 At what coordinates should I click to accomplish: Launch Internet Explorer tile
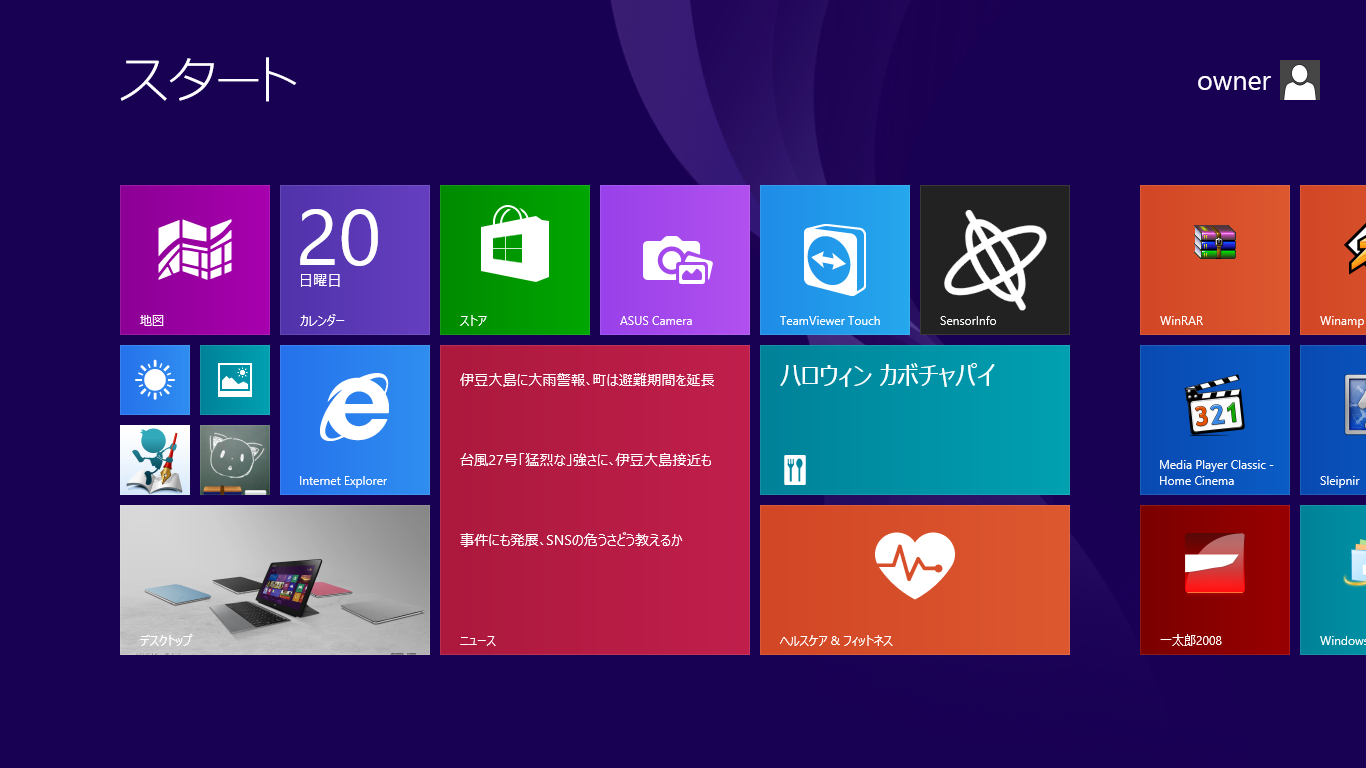355,420
